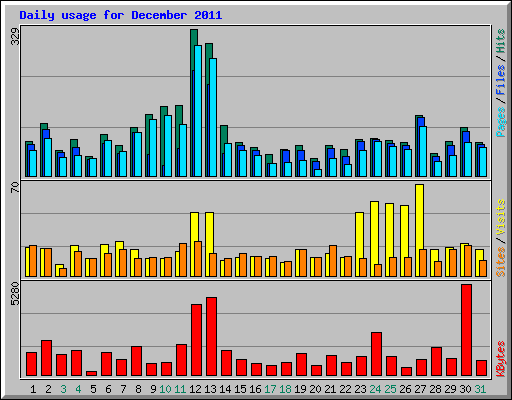Click weekend day 18 on the axis

coord(285,389)
